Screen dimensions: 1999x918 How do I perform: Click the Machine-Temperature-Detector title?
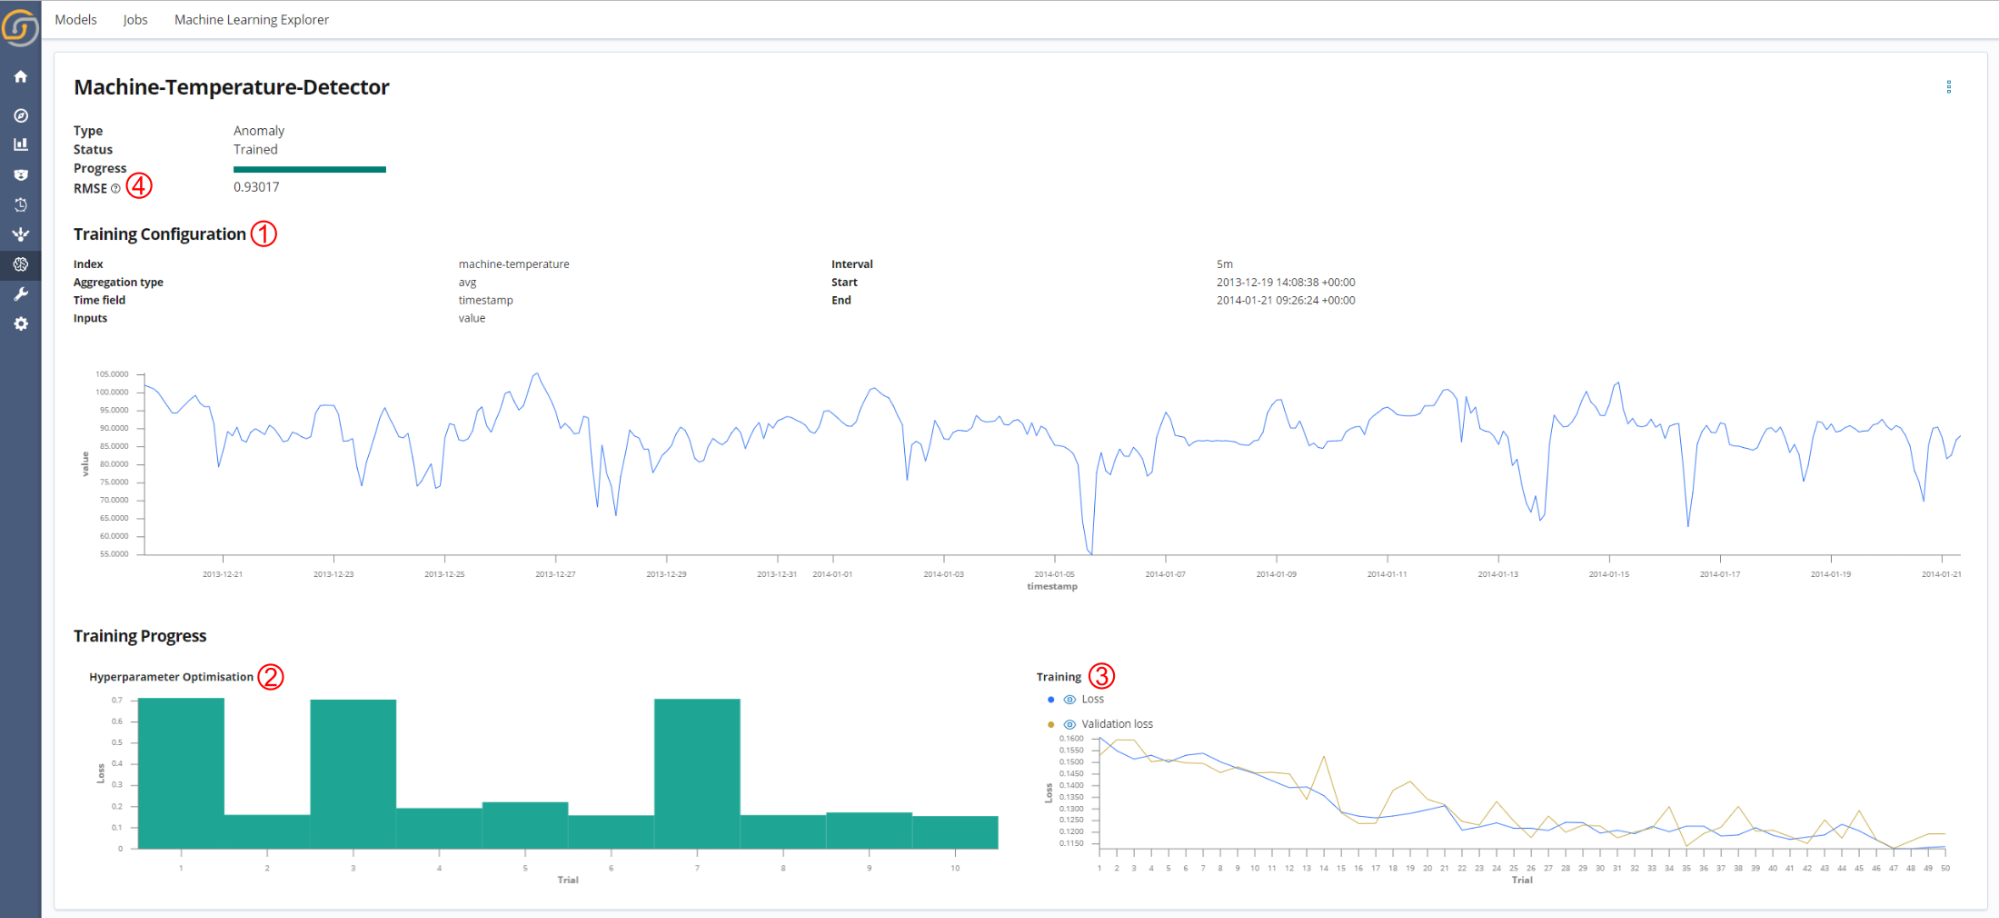[x=232, y=87]
